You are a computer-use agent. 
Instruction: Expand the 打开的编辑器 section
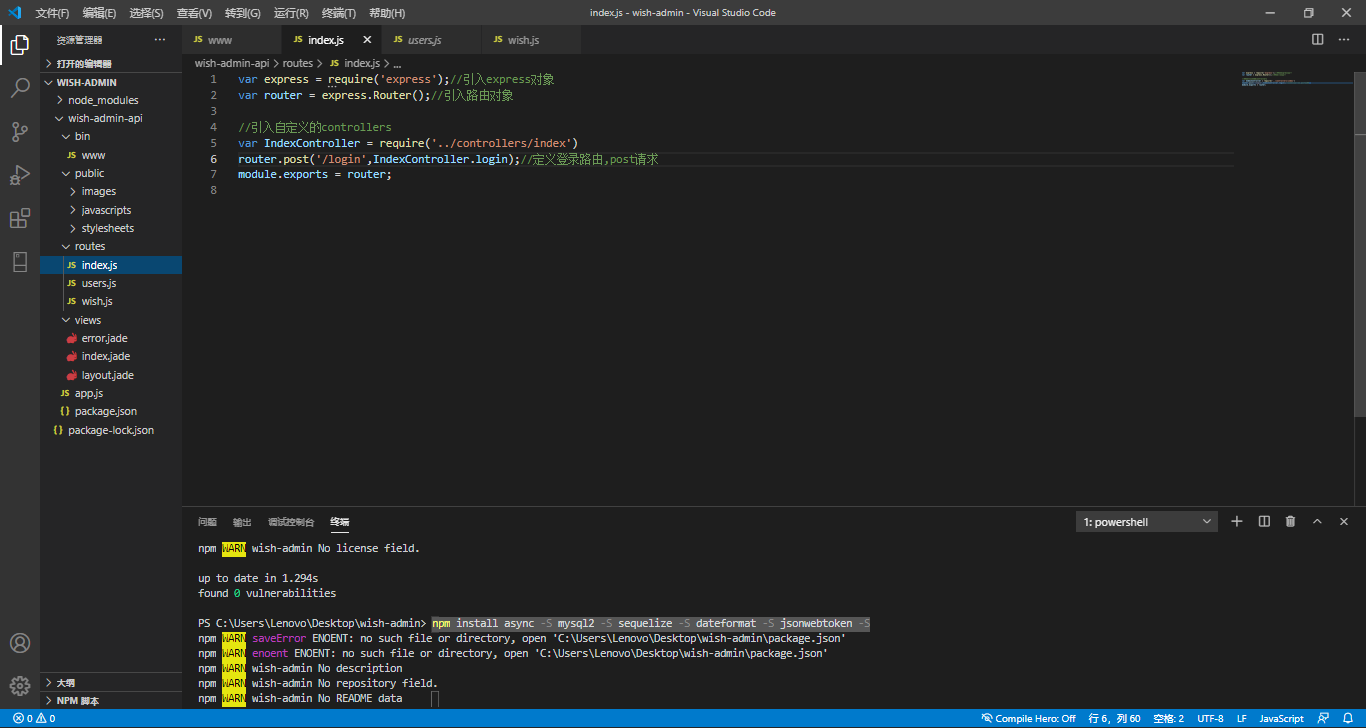111,63
